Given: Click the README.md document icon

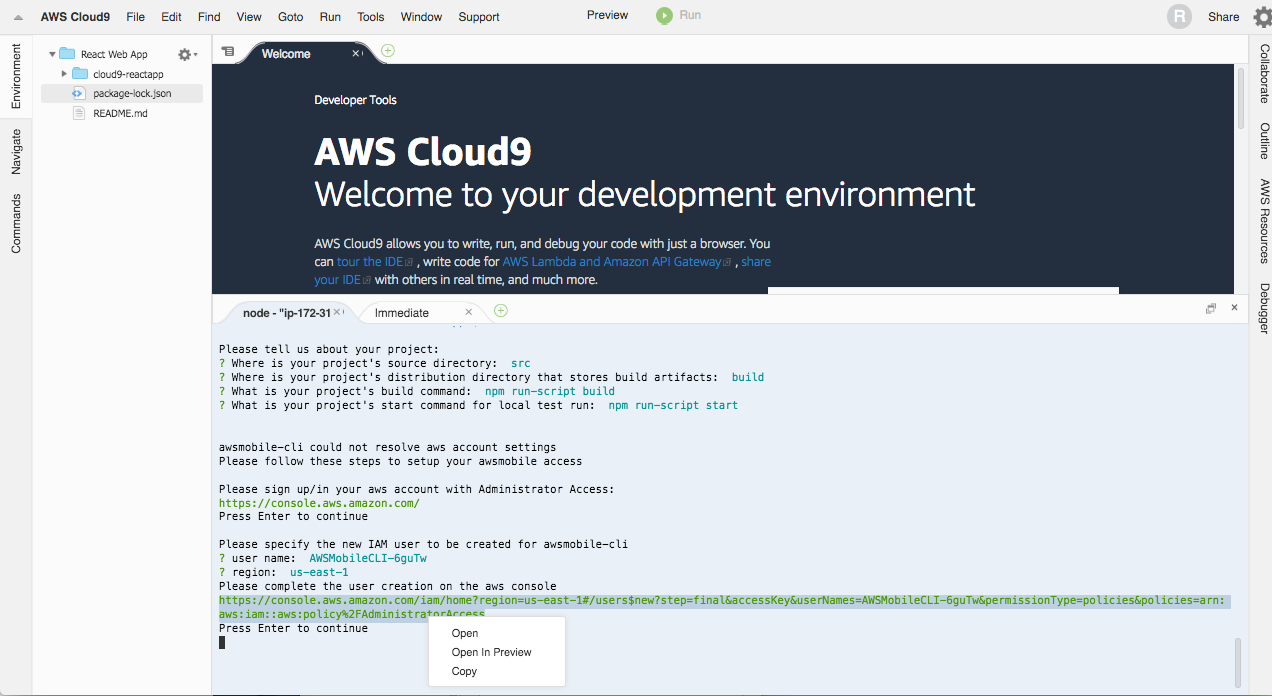Looking at the screenshot, I should coord(79,113).
